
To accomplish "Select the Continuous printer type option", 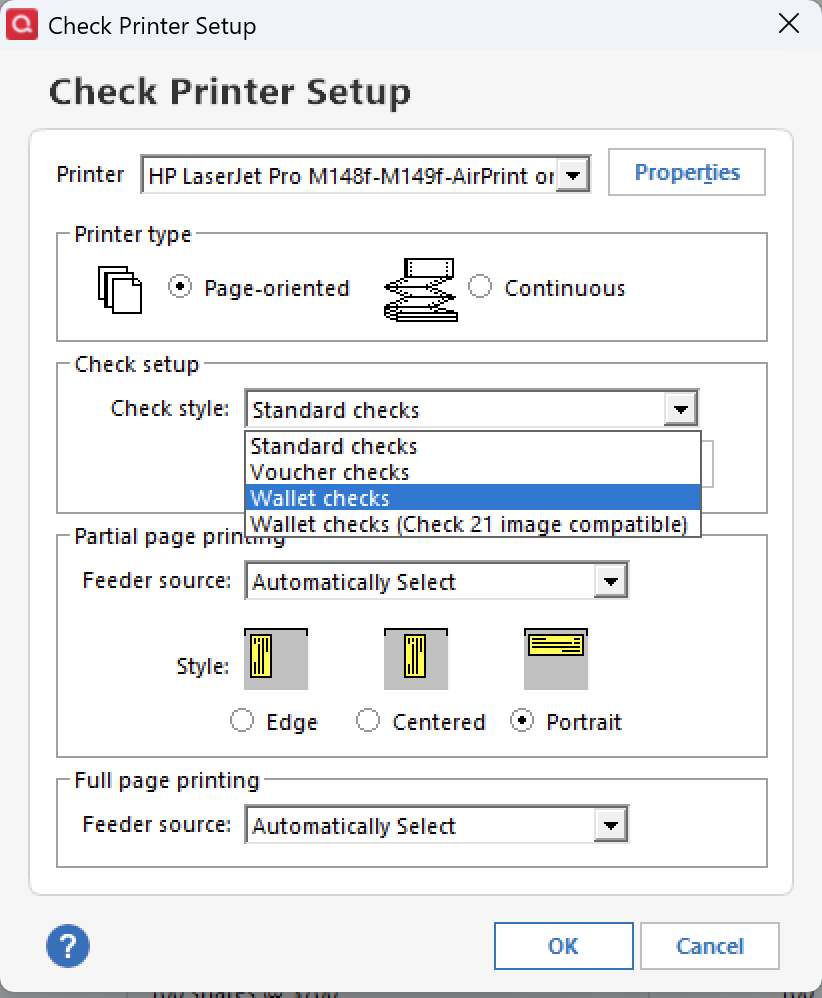I will [480, 287].
